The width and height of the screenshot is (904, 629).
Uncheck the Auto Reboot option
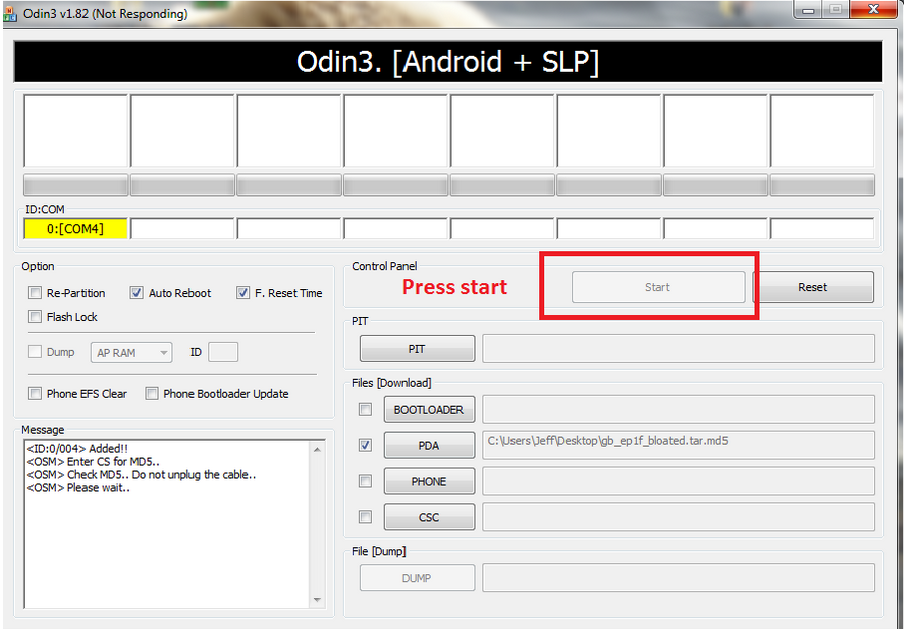[x=137, y=293]
